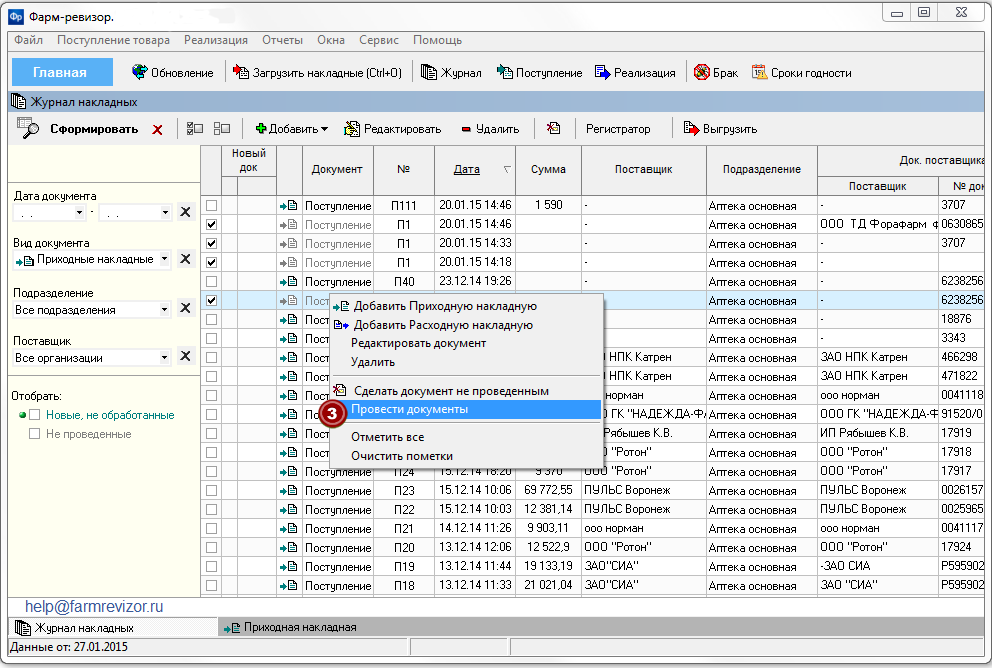Open the Отчеты menu

[x=283, y=40]
